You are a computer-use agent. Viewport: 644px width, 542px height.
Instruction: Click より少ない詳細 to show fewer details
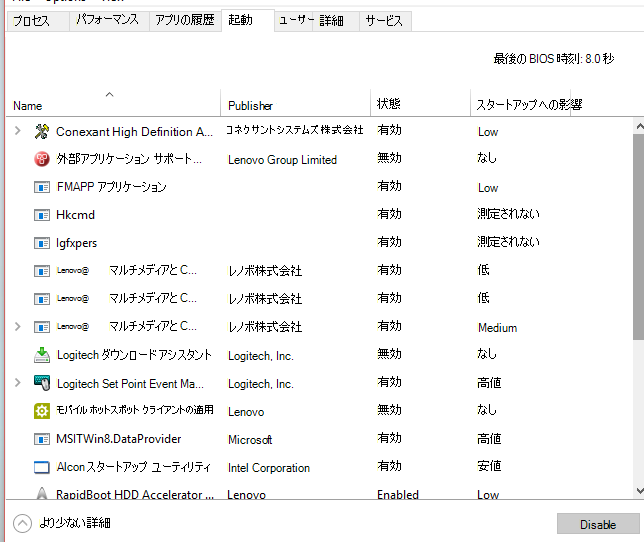click(75, 523)
